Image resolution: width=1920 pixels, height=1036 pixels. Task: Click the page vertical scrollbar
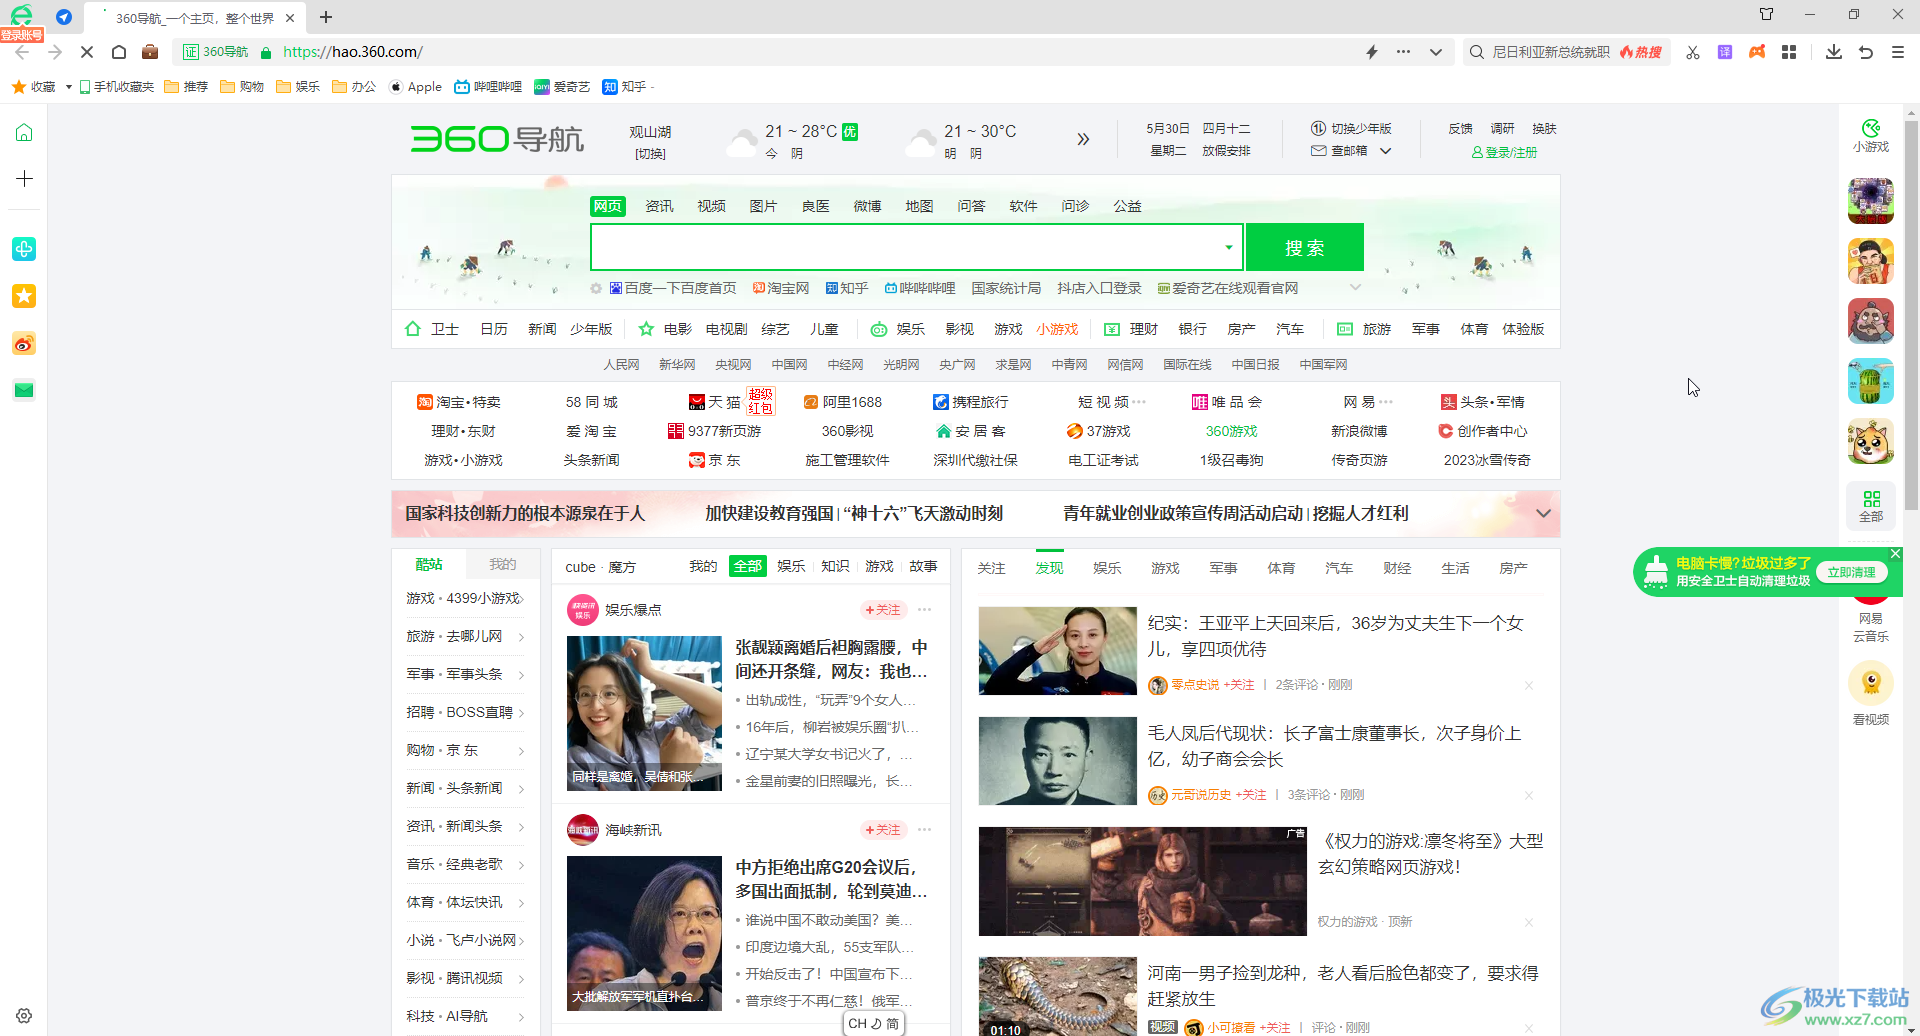click(1911, 315)
